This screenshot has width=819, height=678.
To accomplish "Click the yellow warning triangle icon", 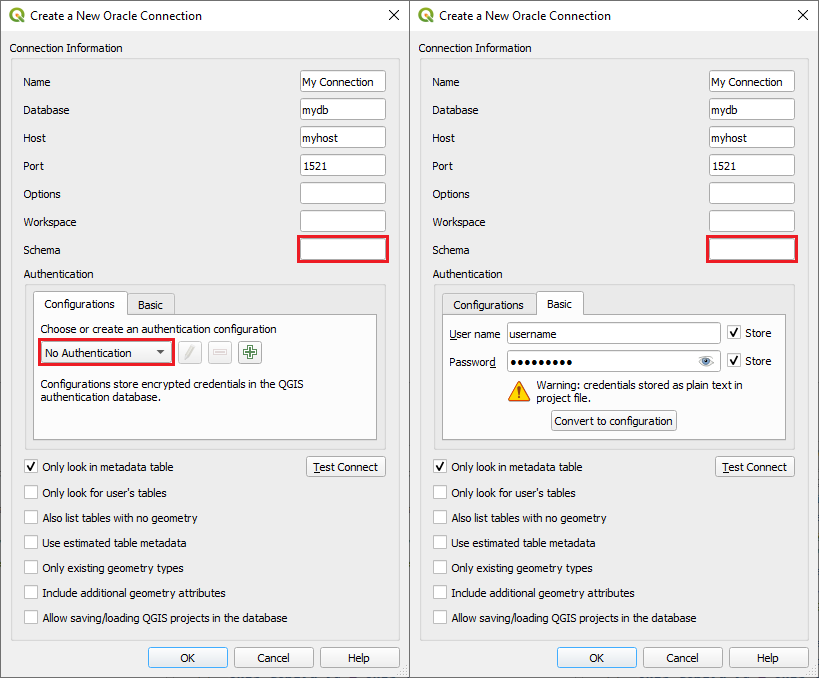I will 519,391.
